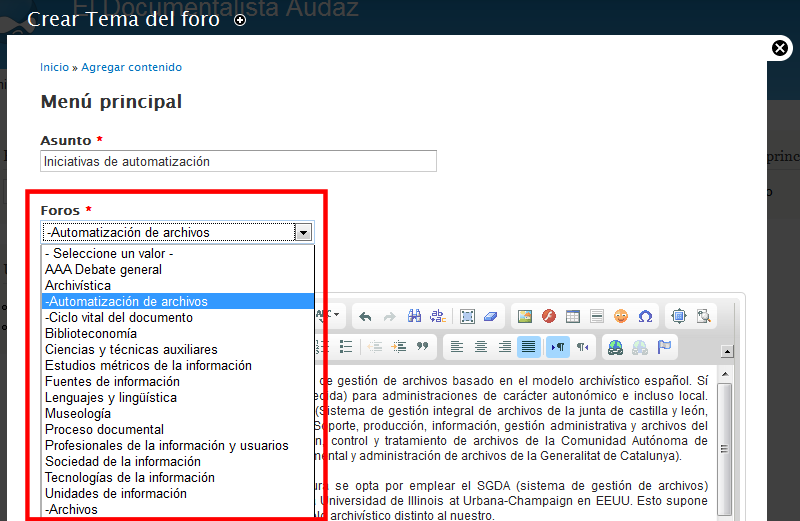Insert special character with the Omega icon
The image size is (800, 521).
point(646,316)
